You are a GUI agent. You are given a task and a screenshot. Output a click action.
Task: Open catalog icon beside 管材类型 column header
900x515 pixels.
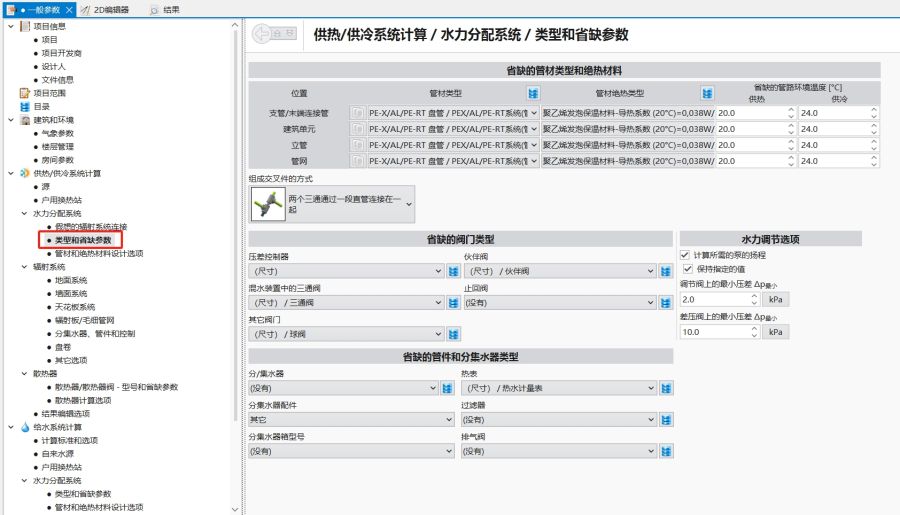(x=533, y=94)
